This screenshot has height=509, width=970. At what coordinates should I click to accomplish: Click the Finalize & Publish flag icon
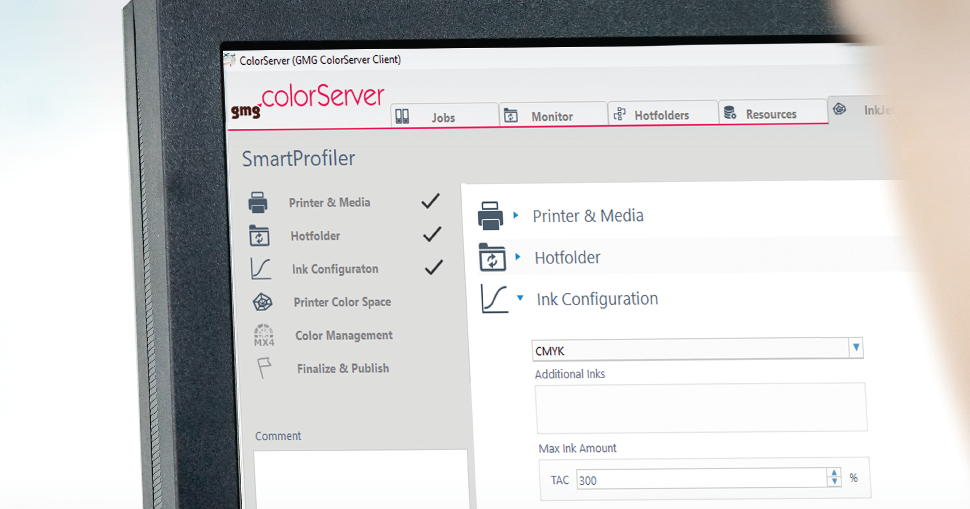click(x=264, y=368)
